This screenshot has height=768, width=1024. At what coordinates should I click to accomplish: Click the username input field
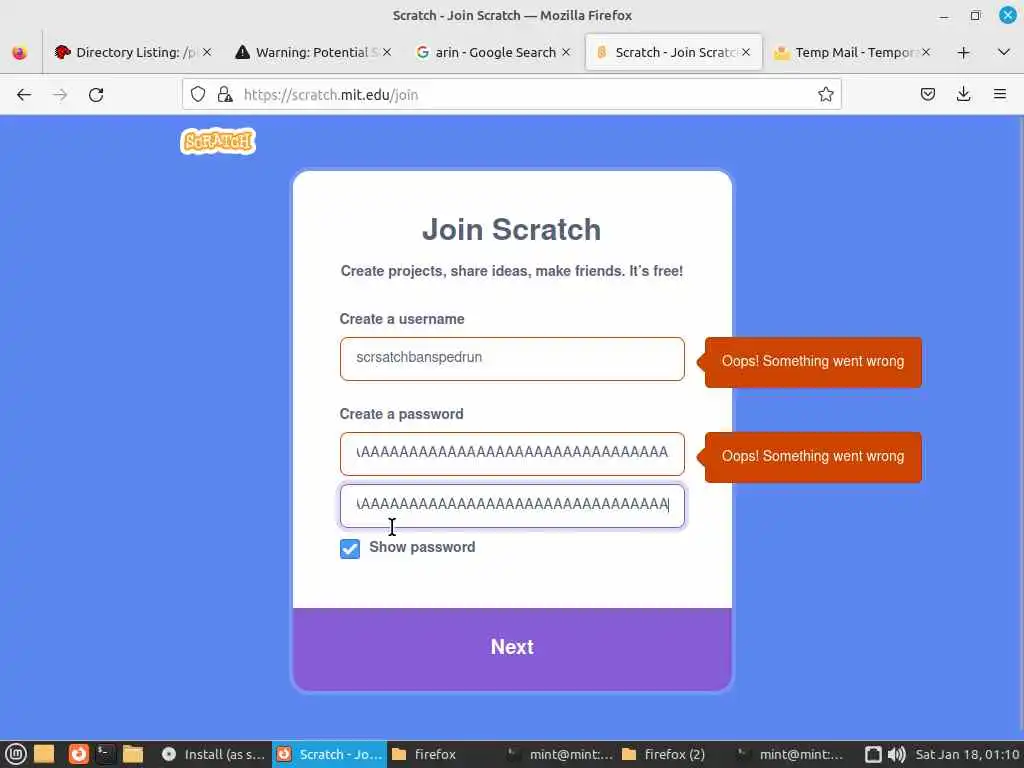(512, 359)
